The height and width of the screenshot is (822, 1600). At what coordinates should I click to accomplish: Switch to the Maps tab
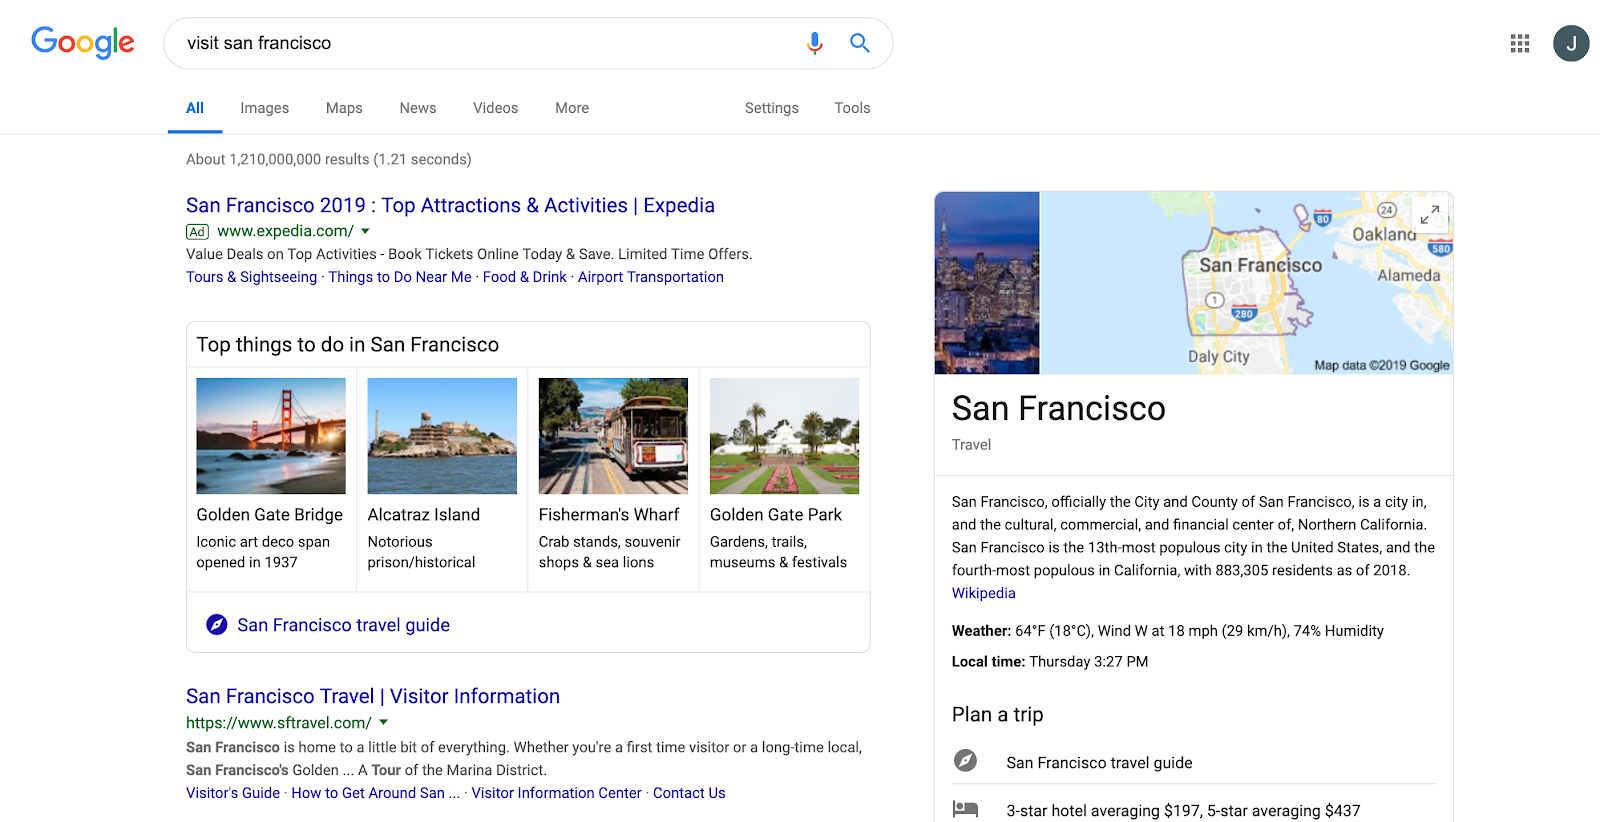point(344,108)
